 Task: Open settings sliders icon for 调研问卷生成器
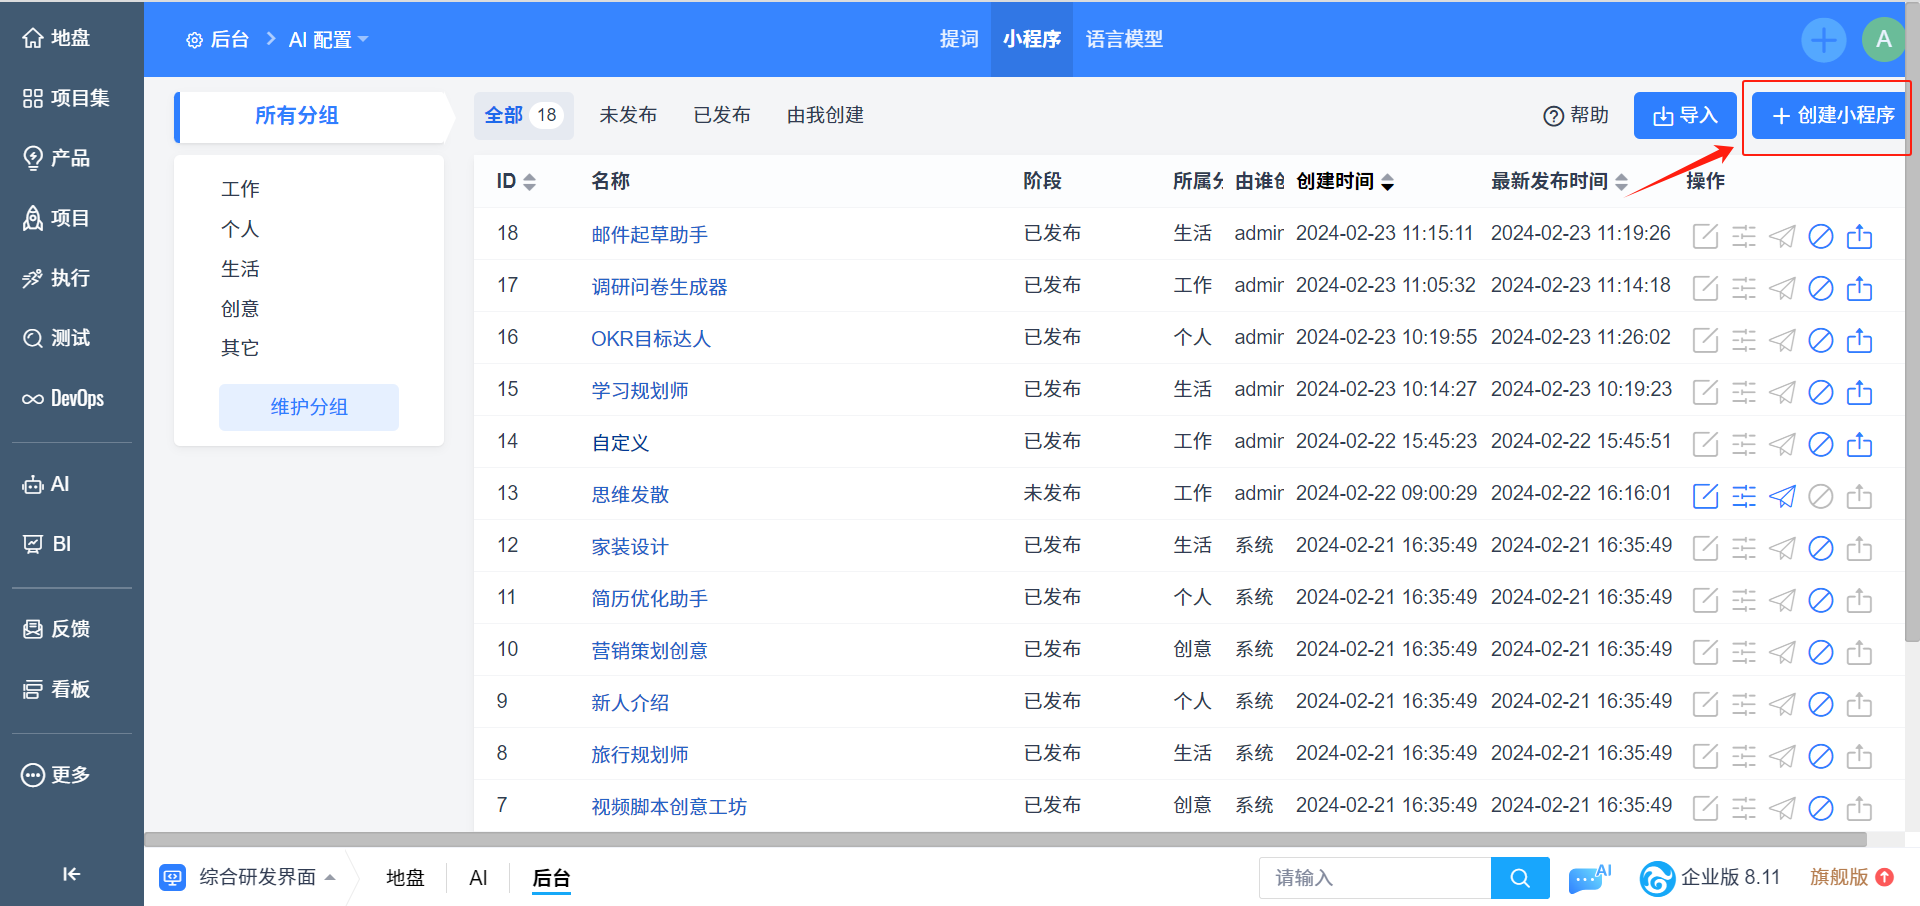click(1744, 288)
